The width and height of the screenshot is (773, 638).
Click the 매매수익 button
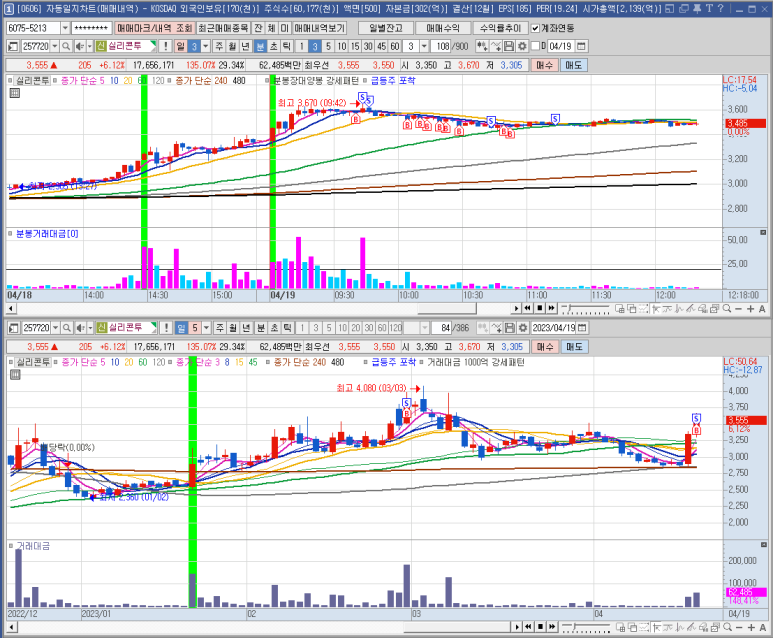coord(443,28)
